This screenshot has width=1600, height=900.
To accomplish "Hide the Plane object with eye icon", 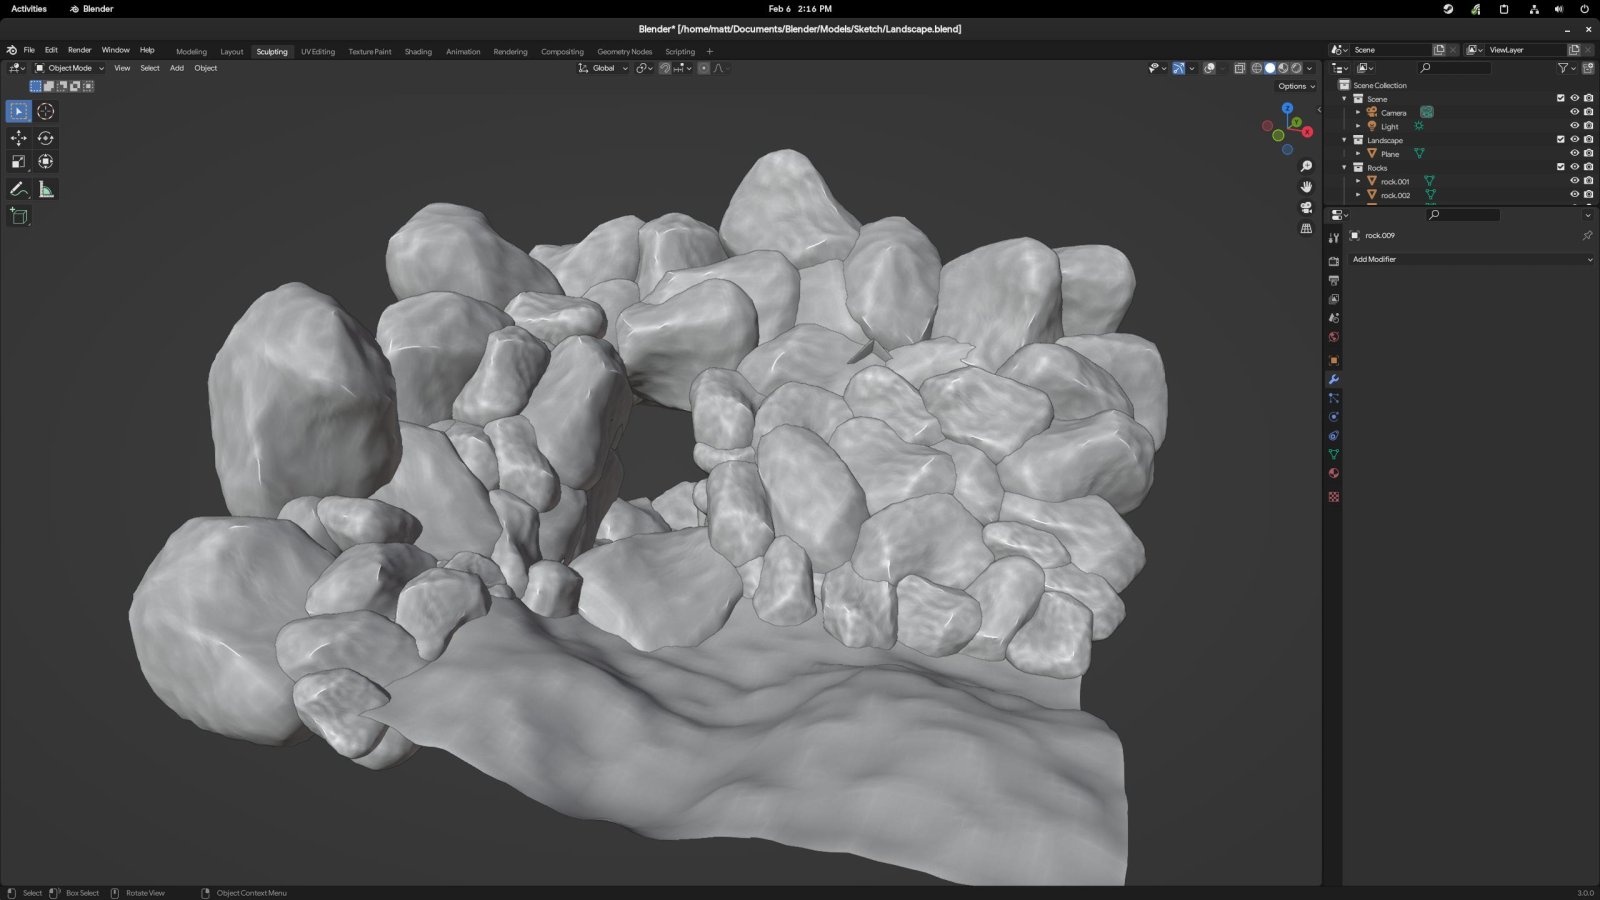I will (x=1574, y=153).
